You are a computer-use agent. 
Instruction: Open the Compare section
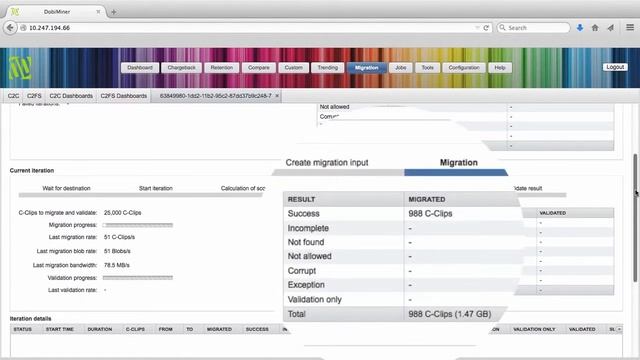point(259,68)
